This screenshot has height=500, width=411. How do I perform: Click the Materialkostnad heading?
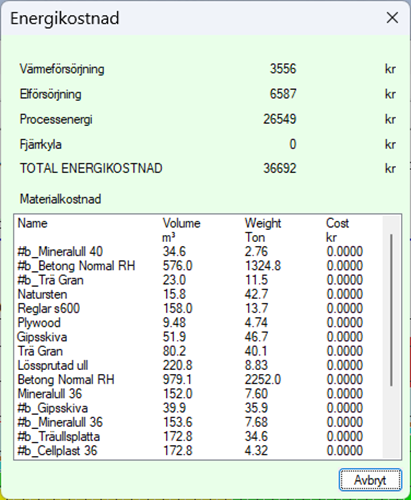(x=60, y=199)
